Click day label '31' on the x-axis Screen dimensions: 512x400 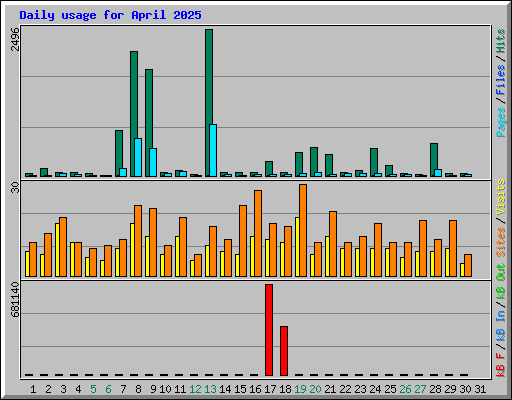(480, 389)
